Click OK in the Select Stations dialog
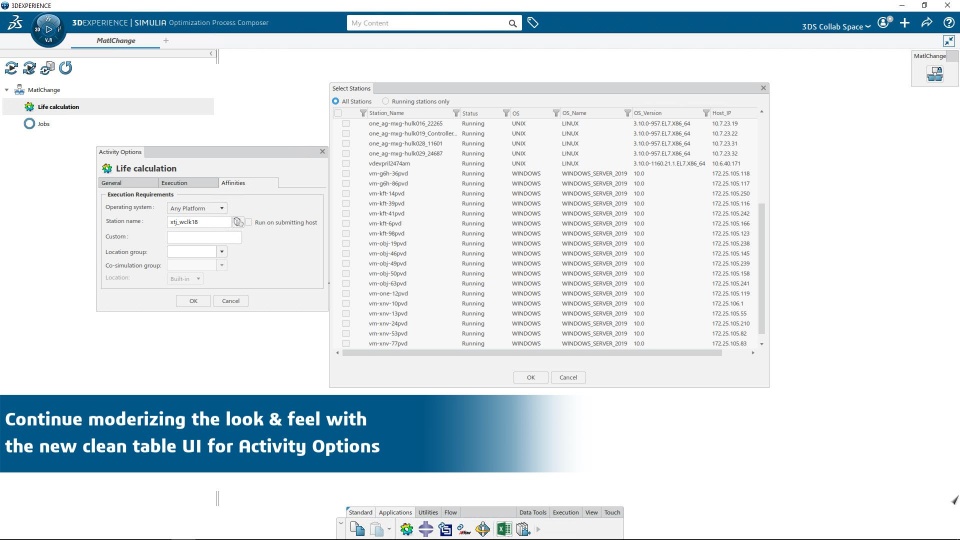Screen dimensions: 960x540 tap(531, 377)
